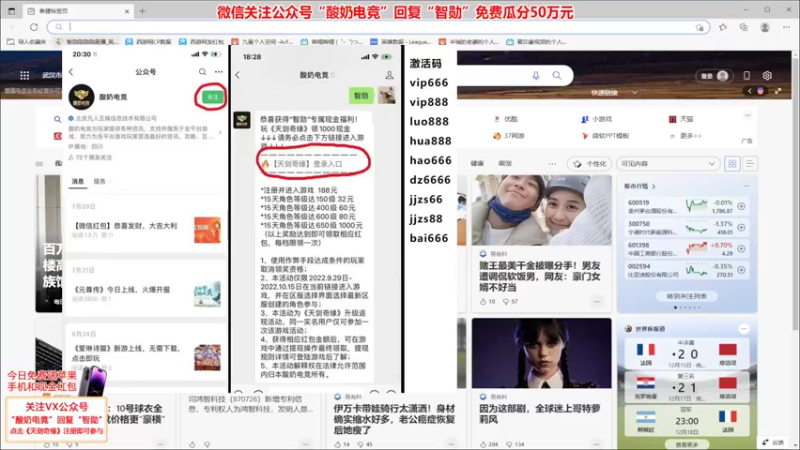Switch feed to list view
800x450 pixels.
749,164
